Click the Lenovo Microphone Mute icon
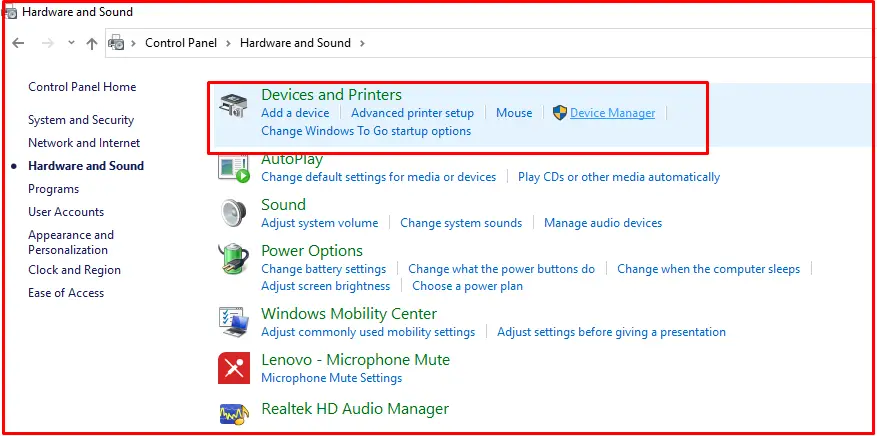Viewport: 877px width, 436px height. coord(233,368)
